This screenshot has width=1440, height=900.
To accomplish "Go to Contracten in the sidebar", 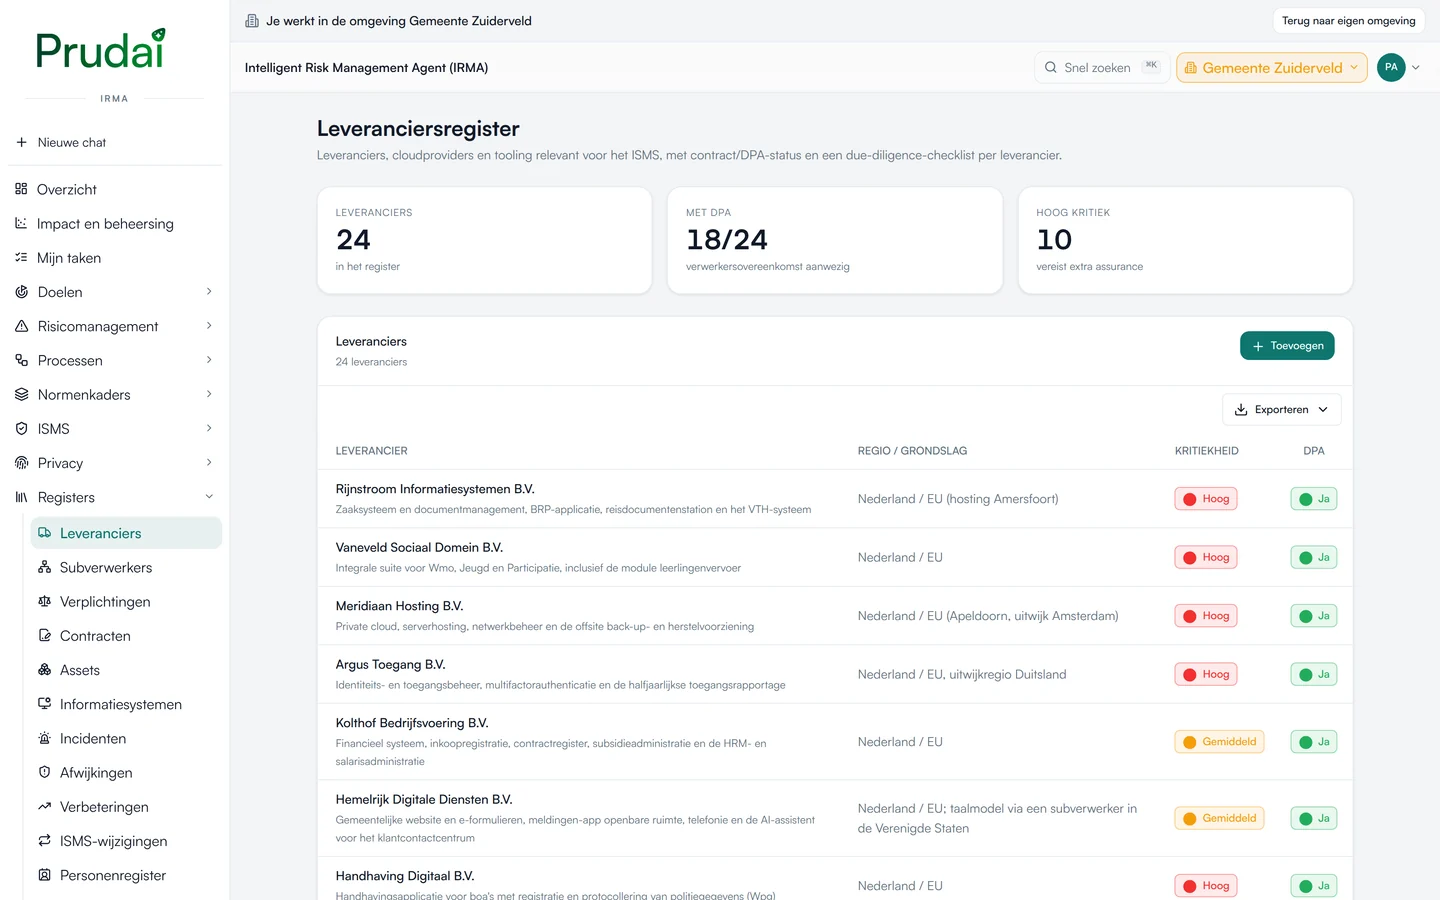I will [x=126, y=636].
